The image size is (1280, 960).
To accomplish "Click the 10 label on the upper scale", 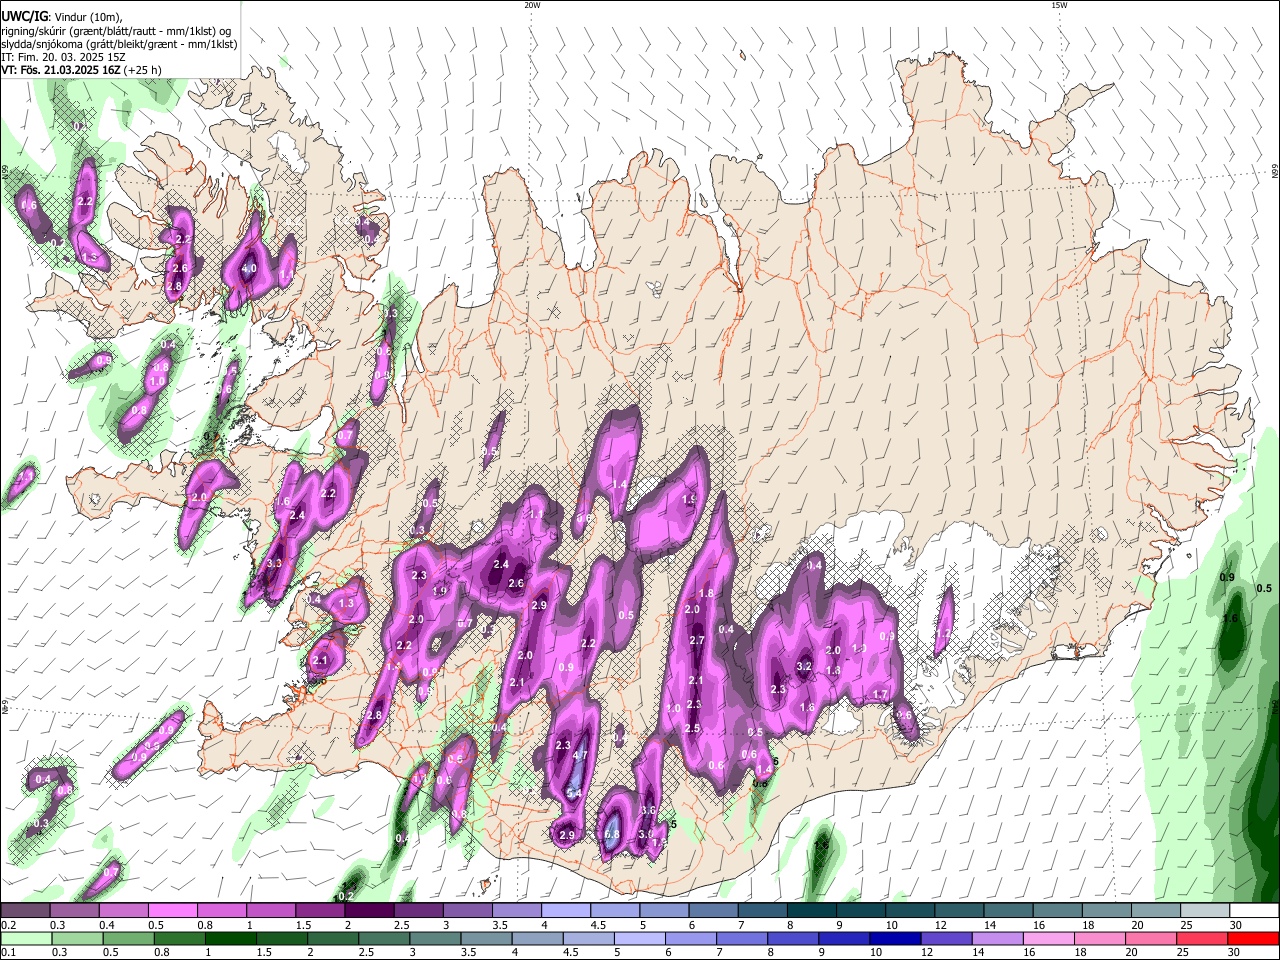I will [x=892, y=925].
